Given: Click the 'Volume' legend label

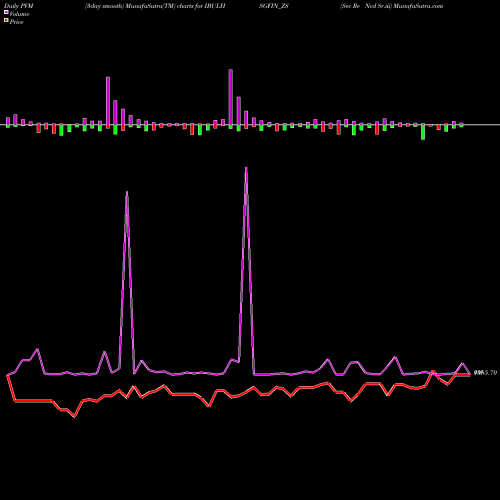Looking at the screenshot, I should click(19, 14).
